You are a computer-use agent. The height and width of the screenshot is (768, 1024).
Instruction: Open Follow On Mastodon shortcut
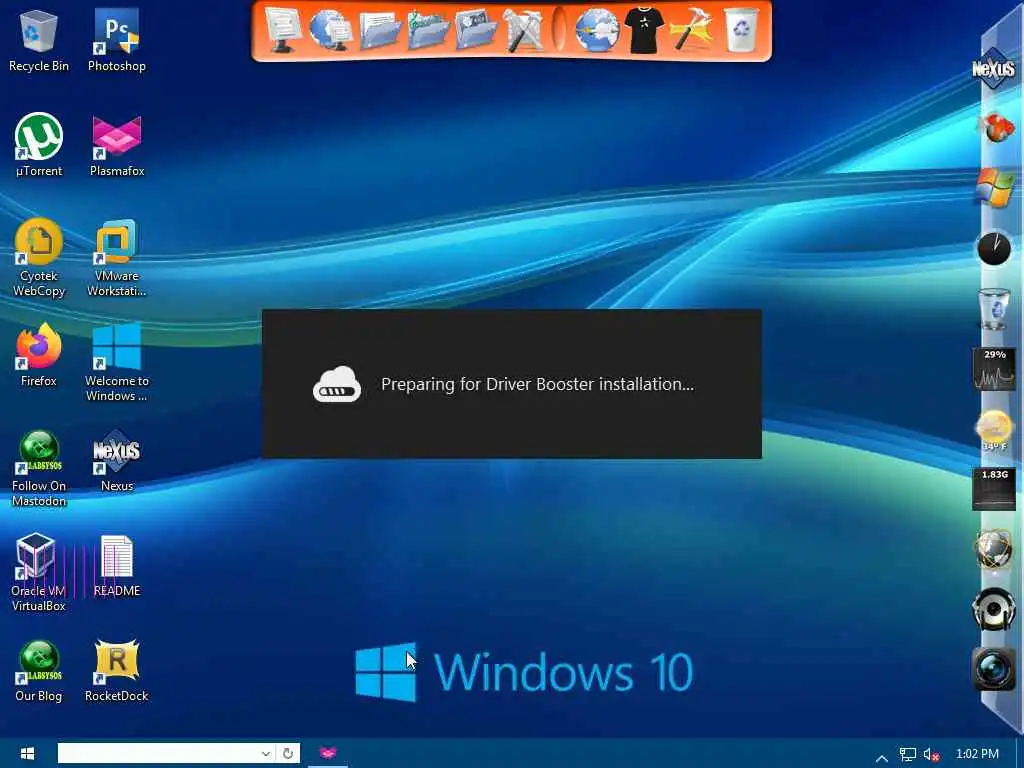(x=39, y=468)
